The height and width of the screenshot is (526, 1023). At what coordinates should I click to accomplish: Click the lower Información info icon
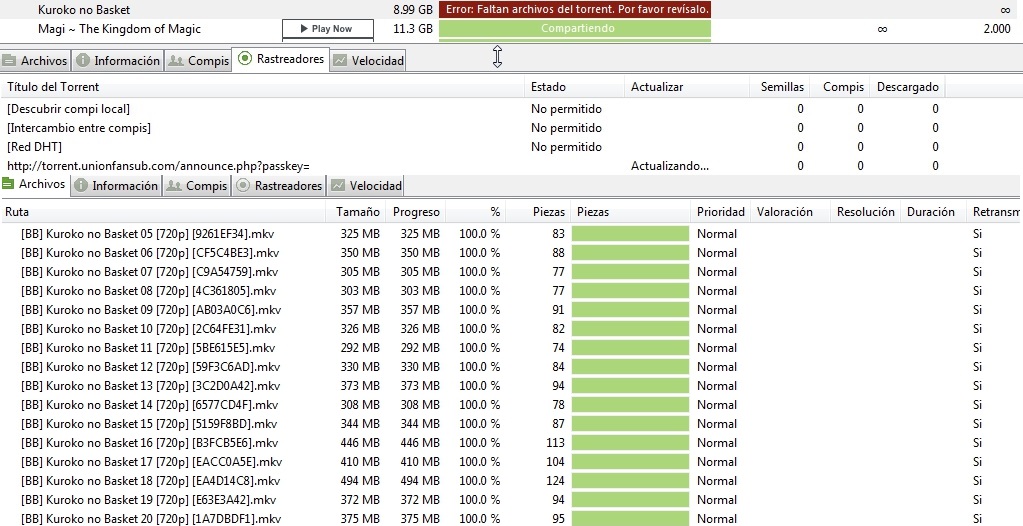[x=81, y=185]
